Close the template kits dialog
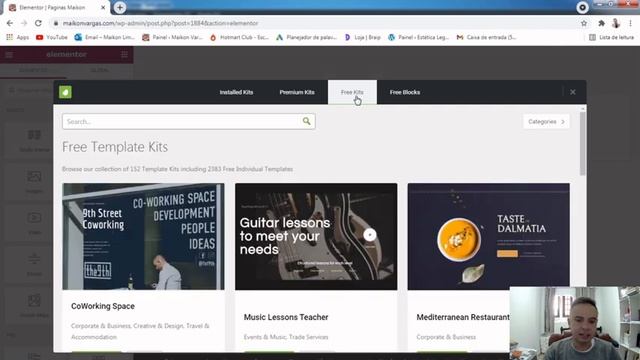 [573, 92]
